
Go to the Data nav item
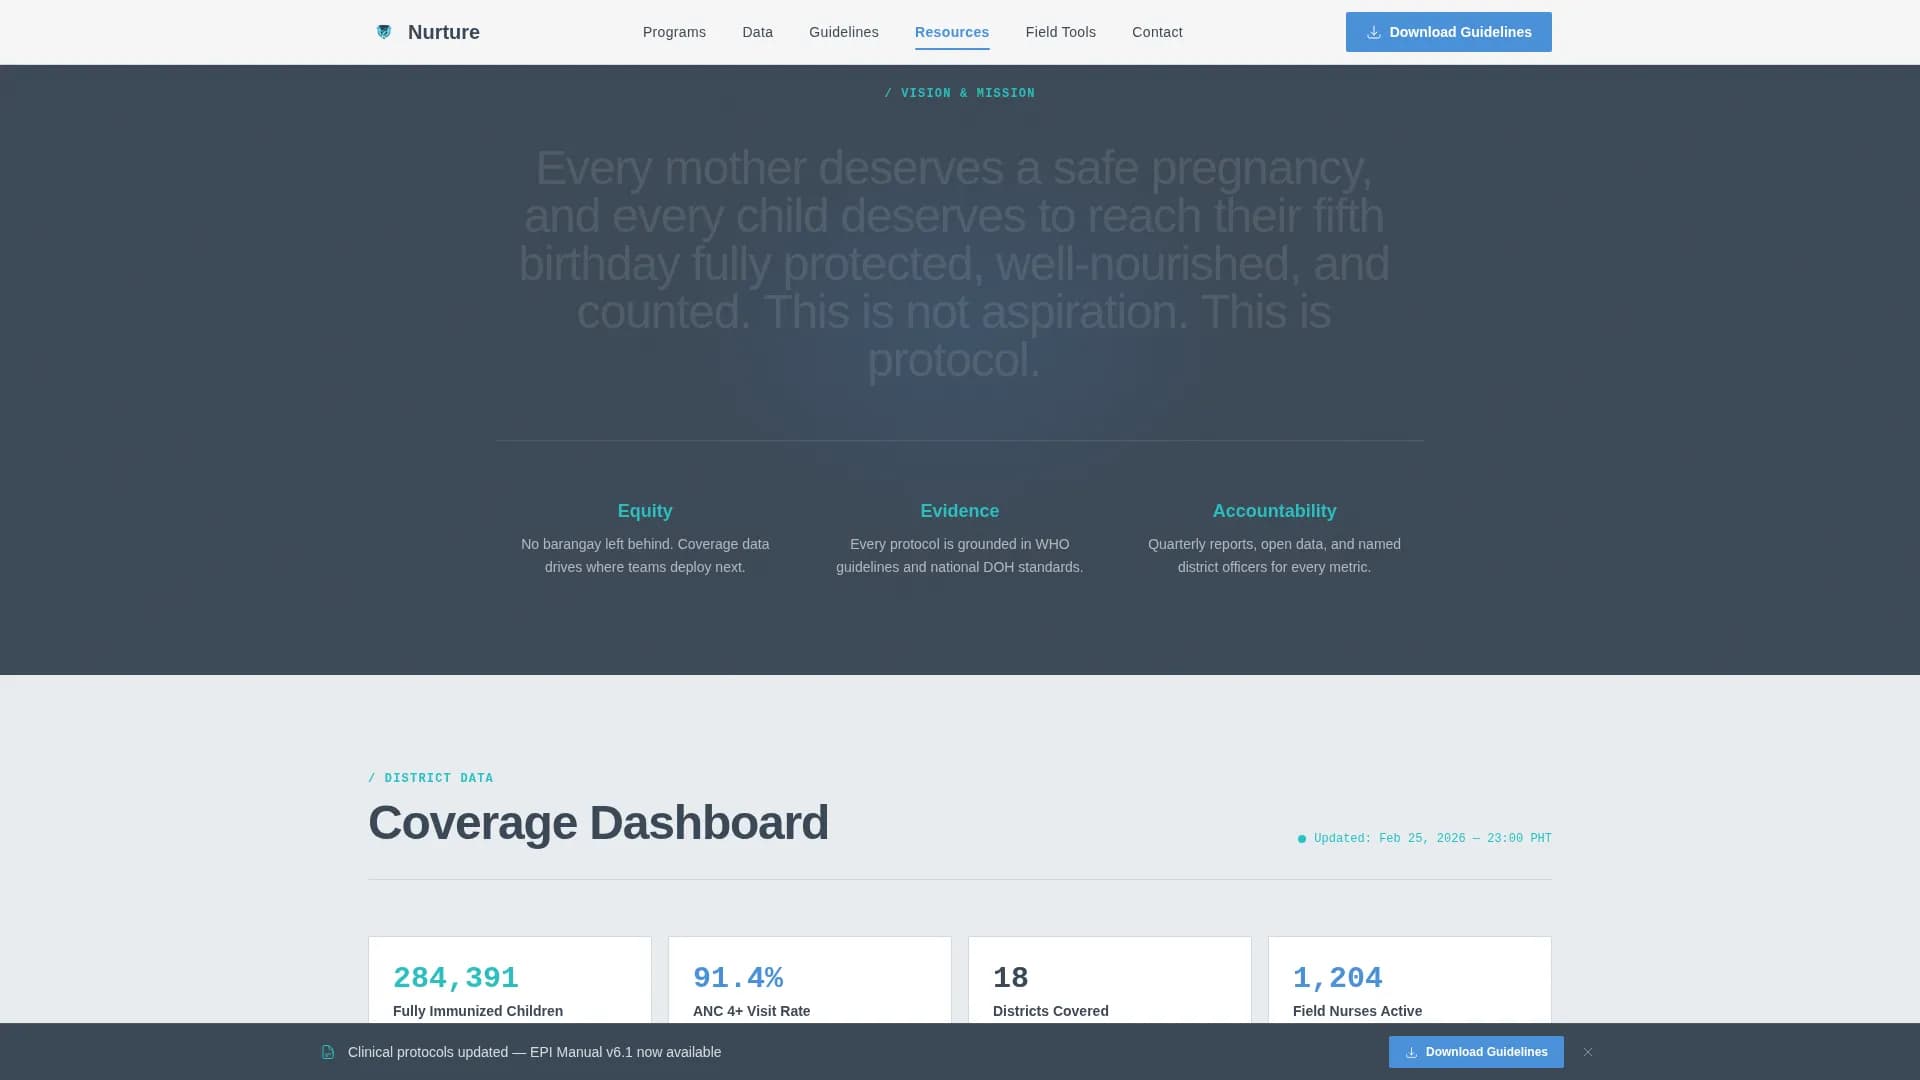tap(757, 32)
